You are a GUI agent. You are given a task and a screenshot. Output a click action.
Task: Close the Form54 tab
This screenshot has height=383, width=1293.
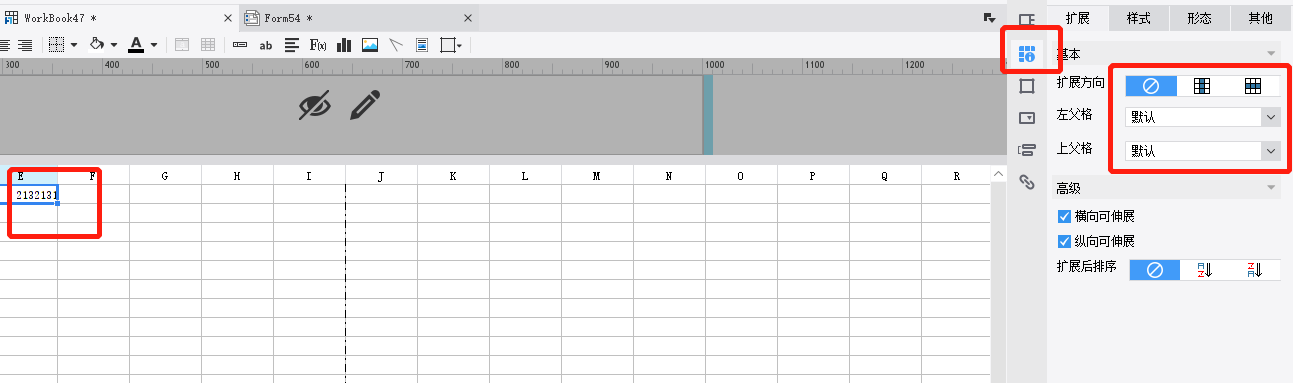468,18
